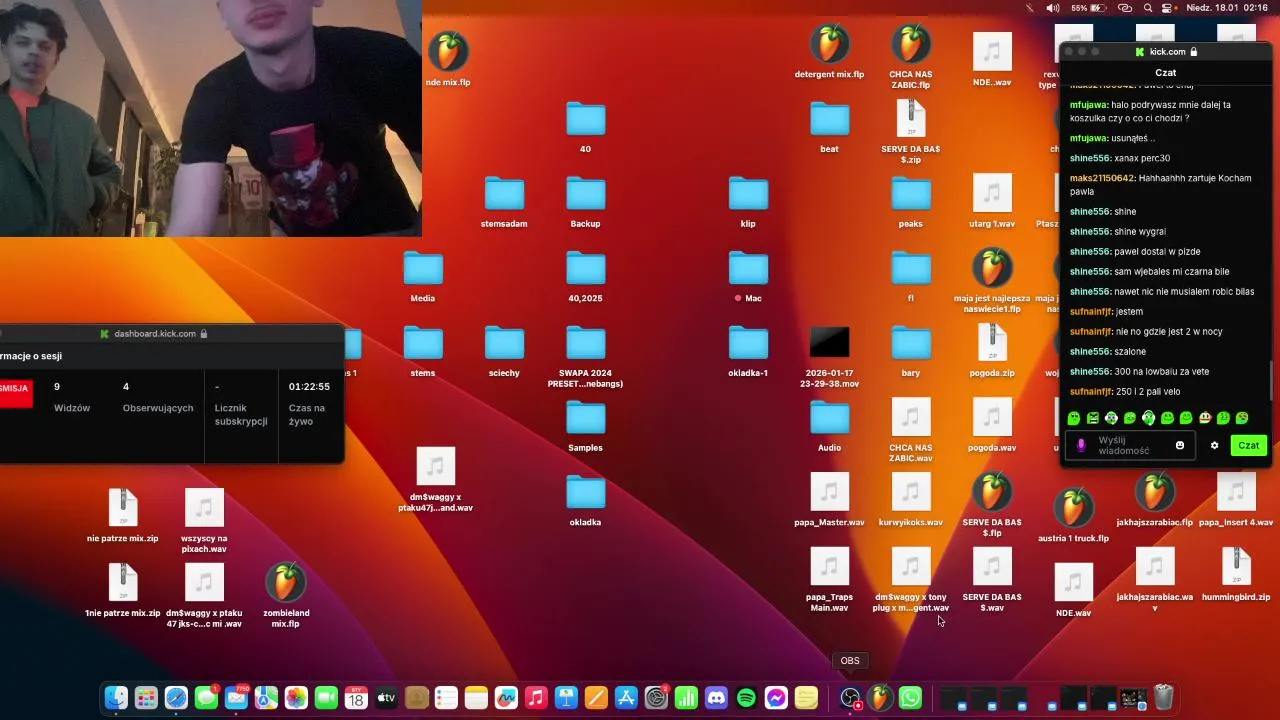Click battery status 55% in menu bar

(x=1091, y=8)
